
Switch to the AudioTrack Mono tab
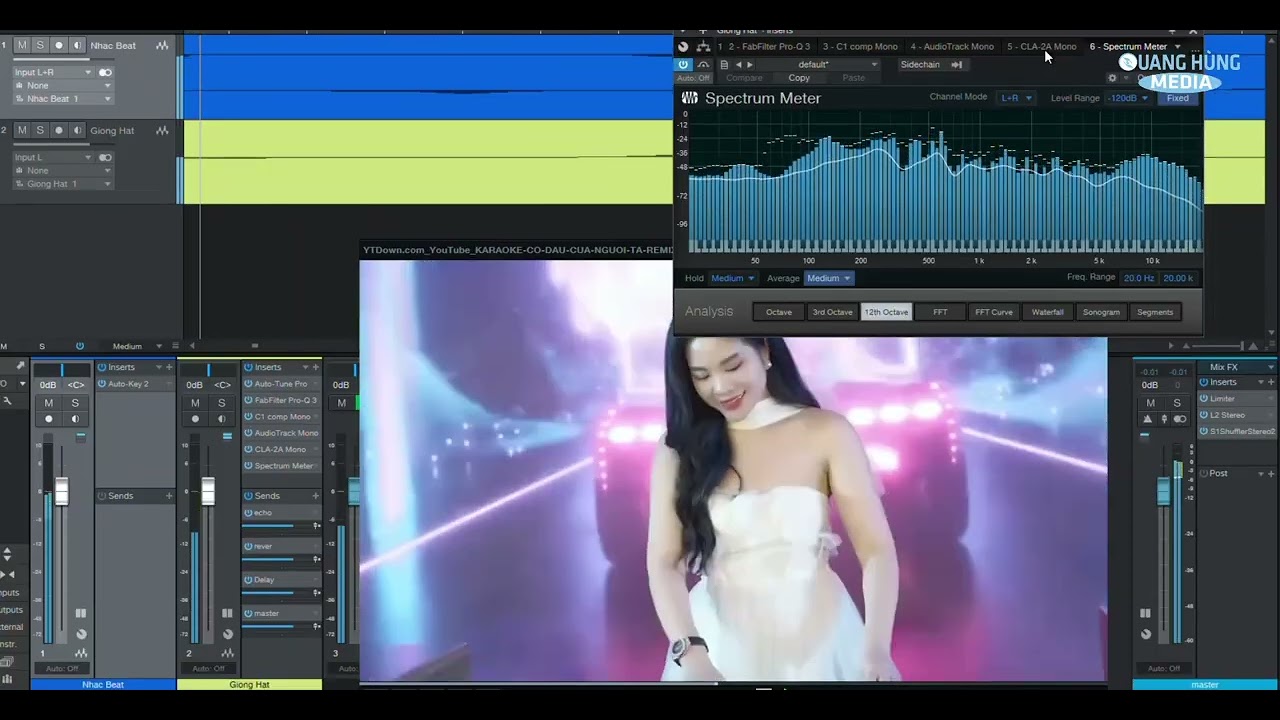pos(952,47)
